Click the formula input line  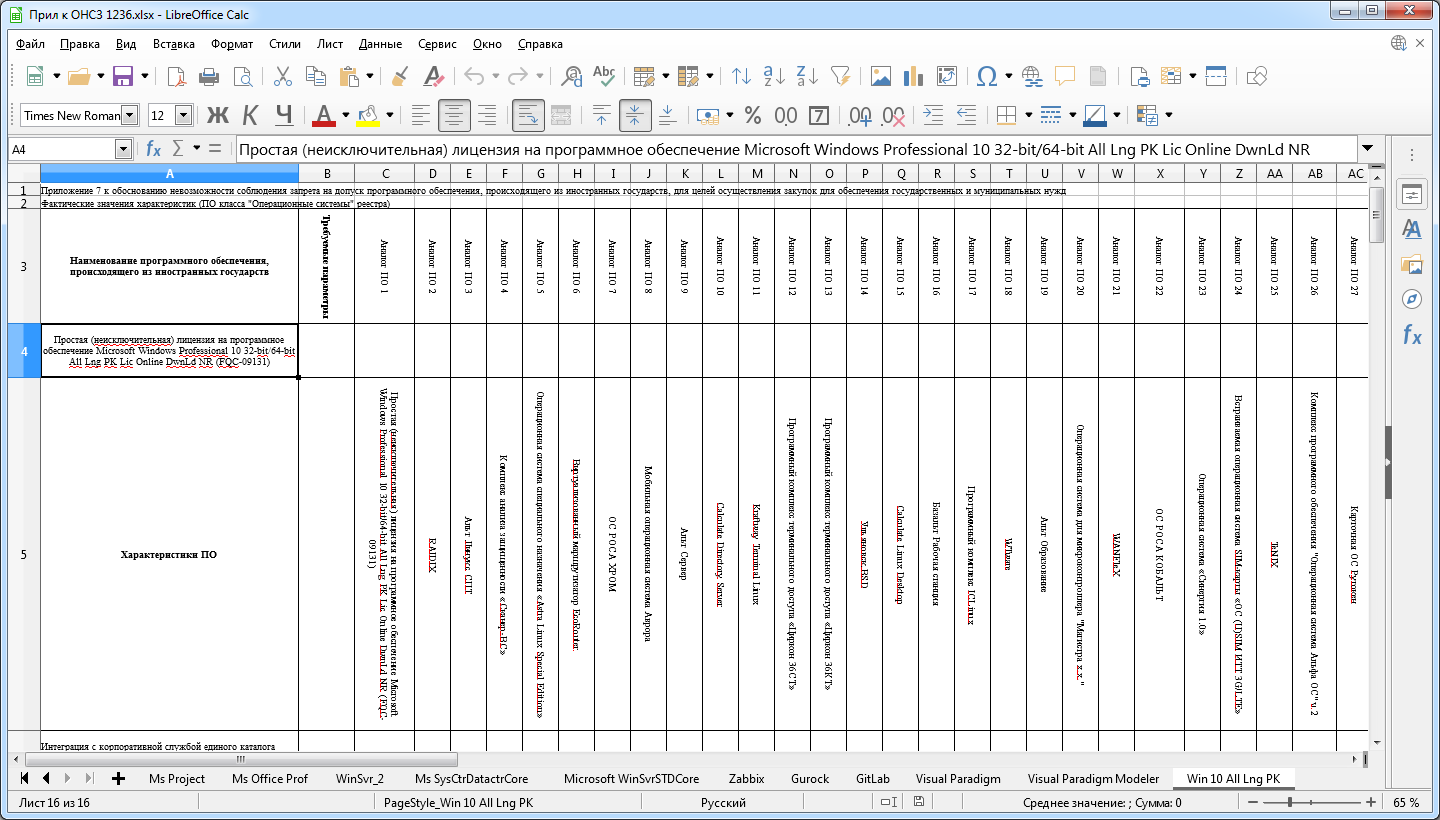(x=795, y=149)
